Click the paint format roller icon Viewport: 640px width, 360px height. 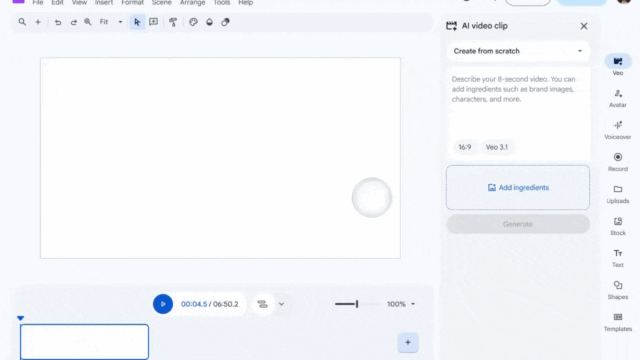coord(173,22)
